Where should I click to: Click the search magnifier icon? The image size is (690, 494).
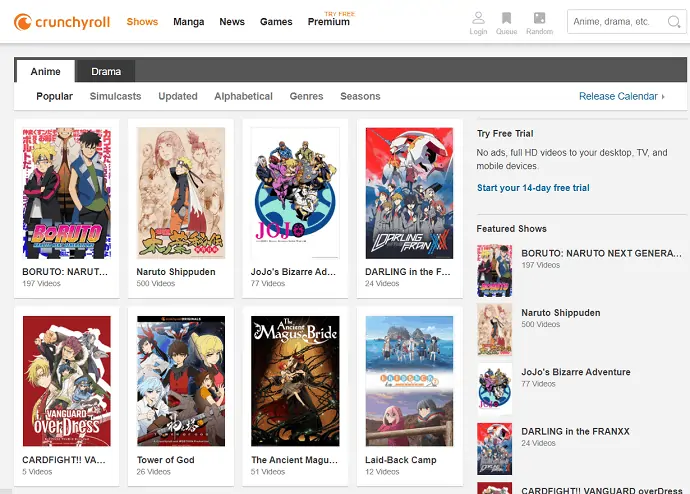tap(674, 22)
